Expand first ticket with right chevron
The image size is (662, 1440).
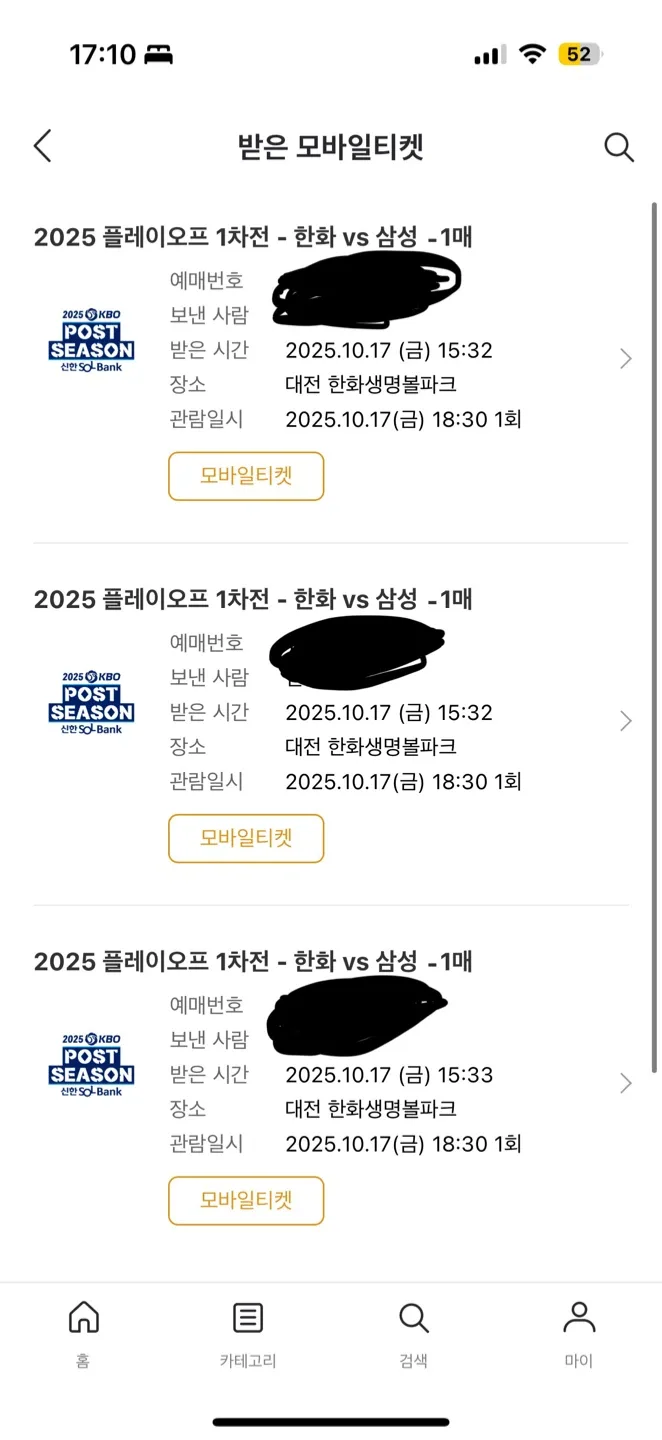point(626,359)
